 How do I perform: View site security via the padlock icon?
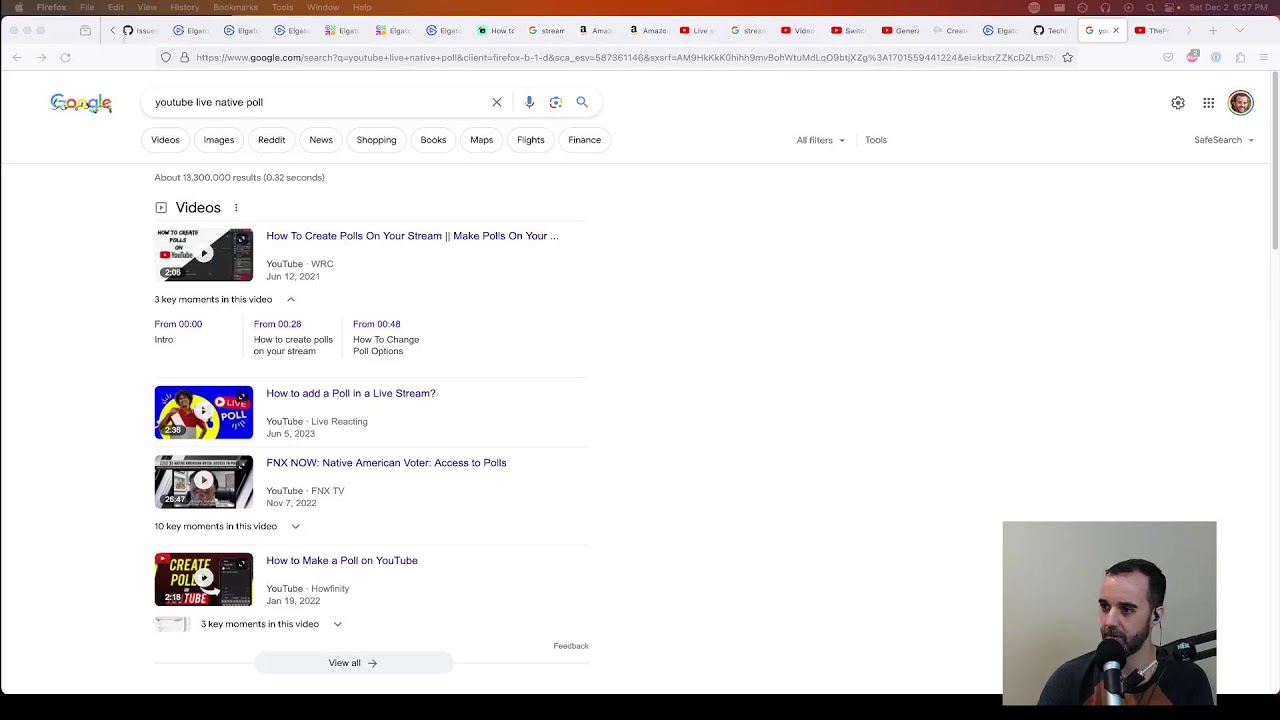click(184, 58)
